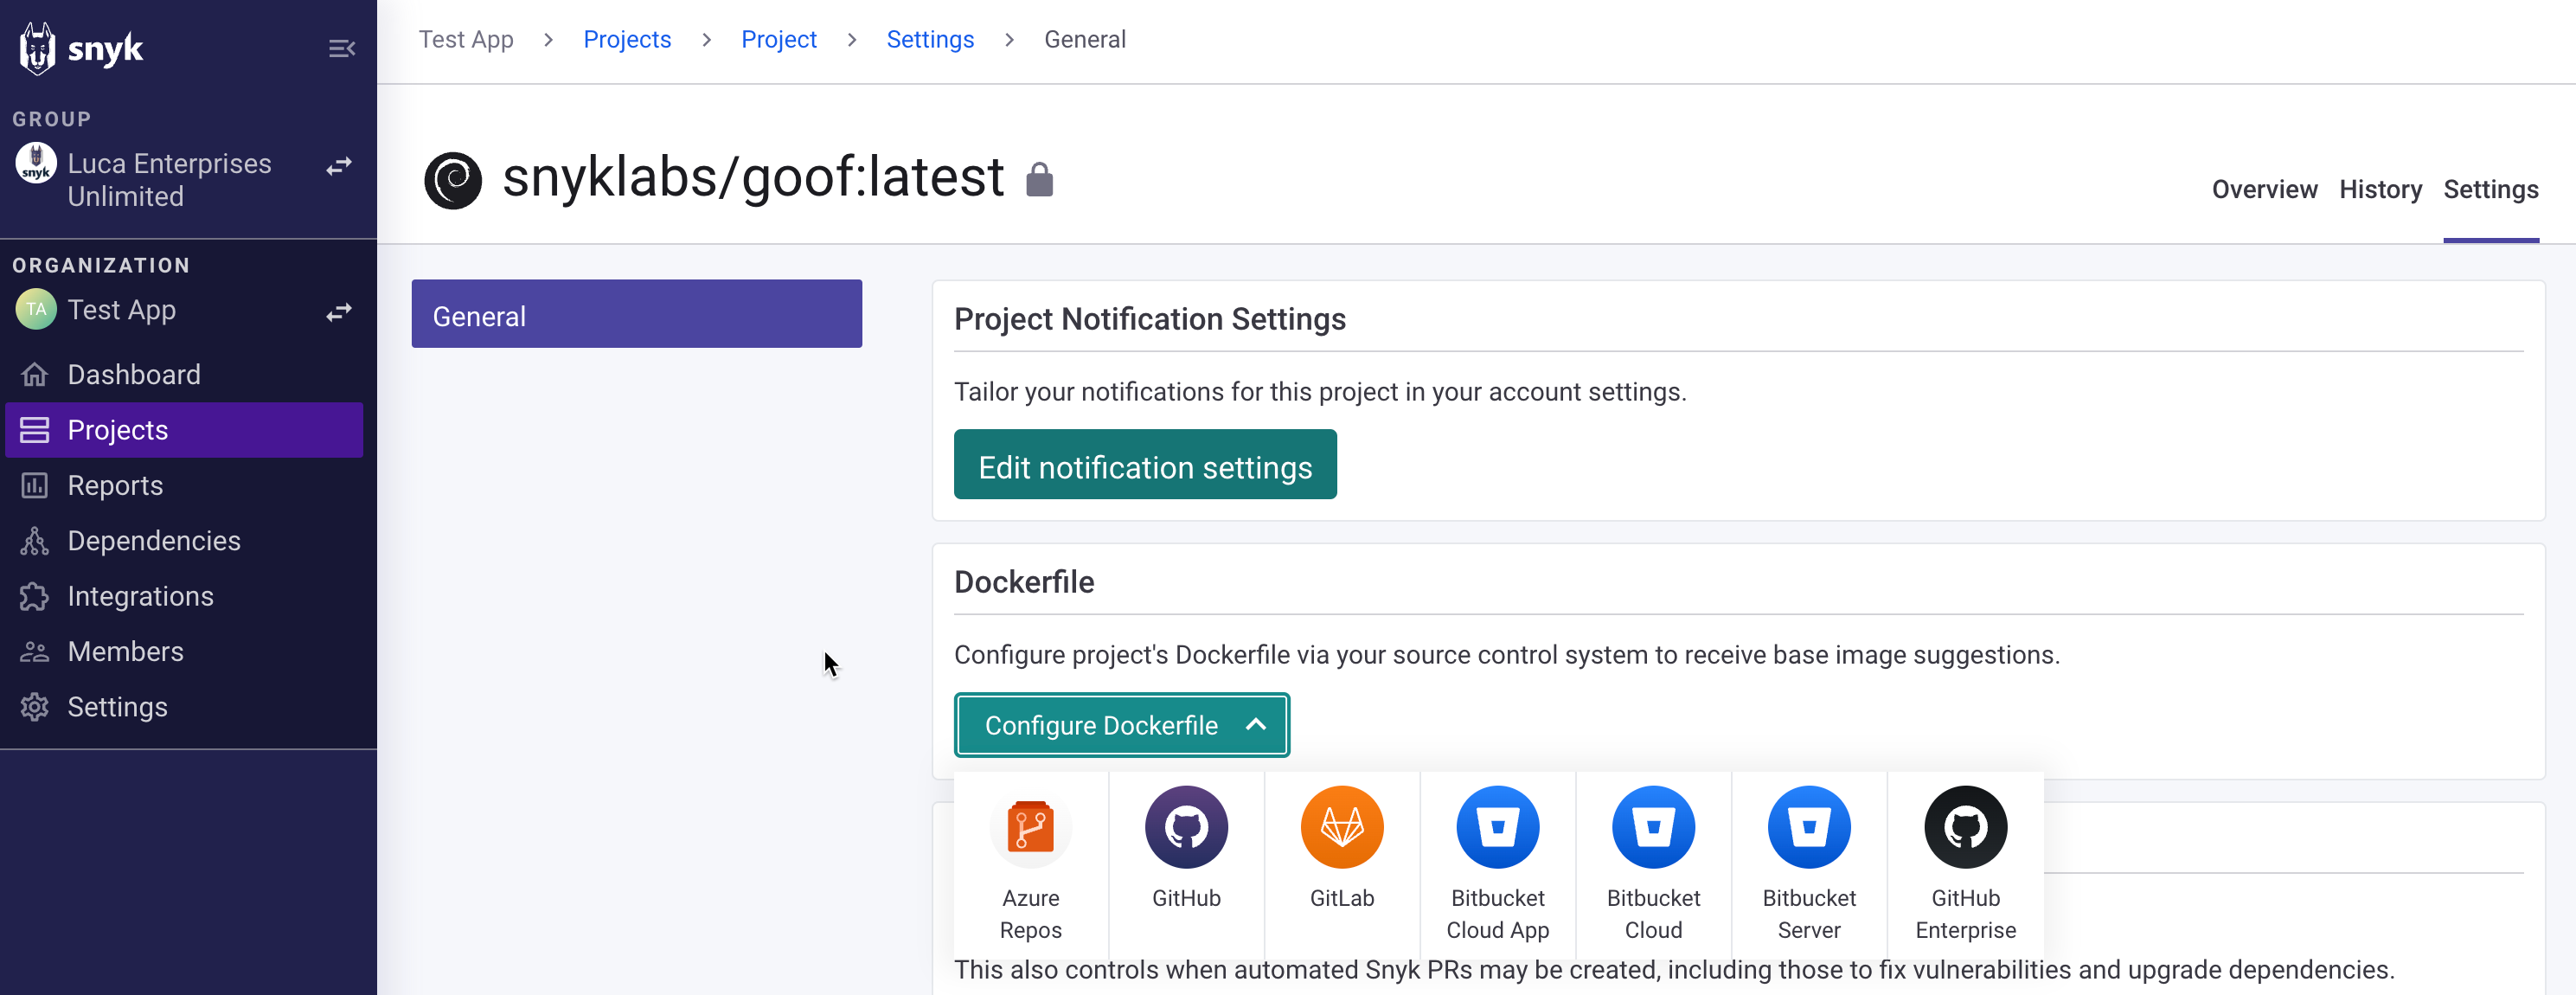The height and width of the screenshot is (995, 2576).
Task: Select Reports in the sidebar
Action: 117,485
